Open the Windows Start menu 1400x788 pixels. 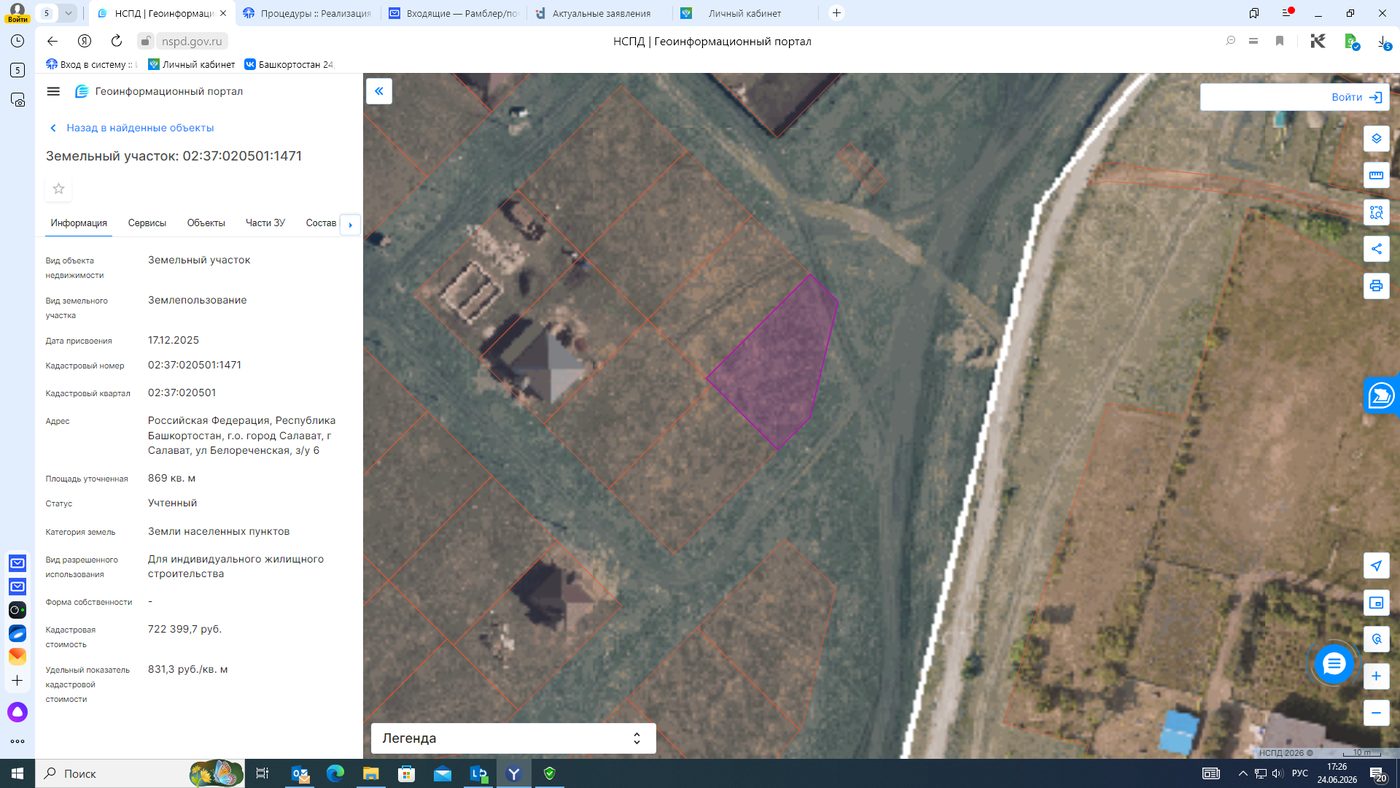coord(17,773)
